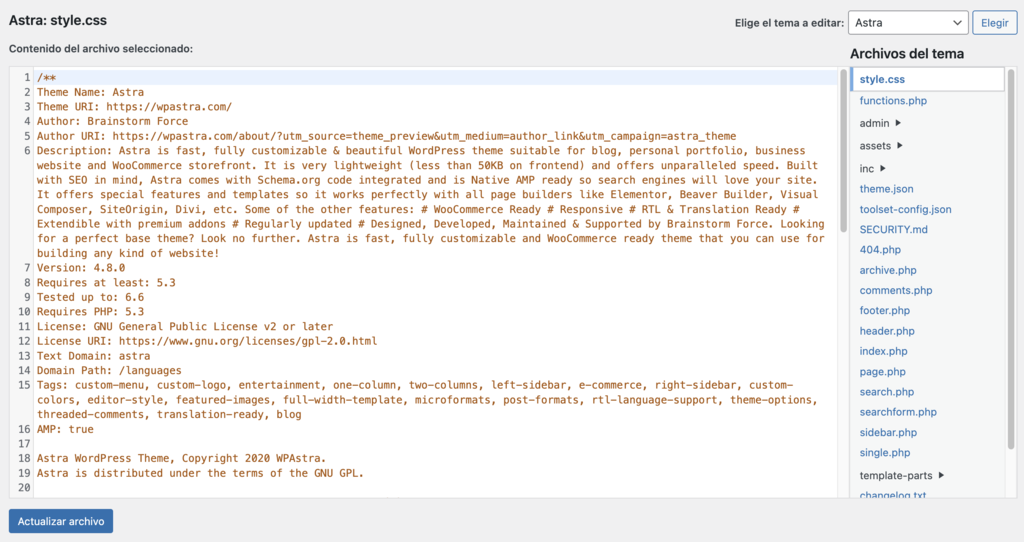
Task: Click the Elegir button
Action: pos(995,23)
